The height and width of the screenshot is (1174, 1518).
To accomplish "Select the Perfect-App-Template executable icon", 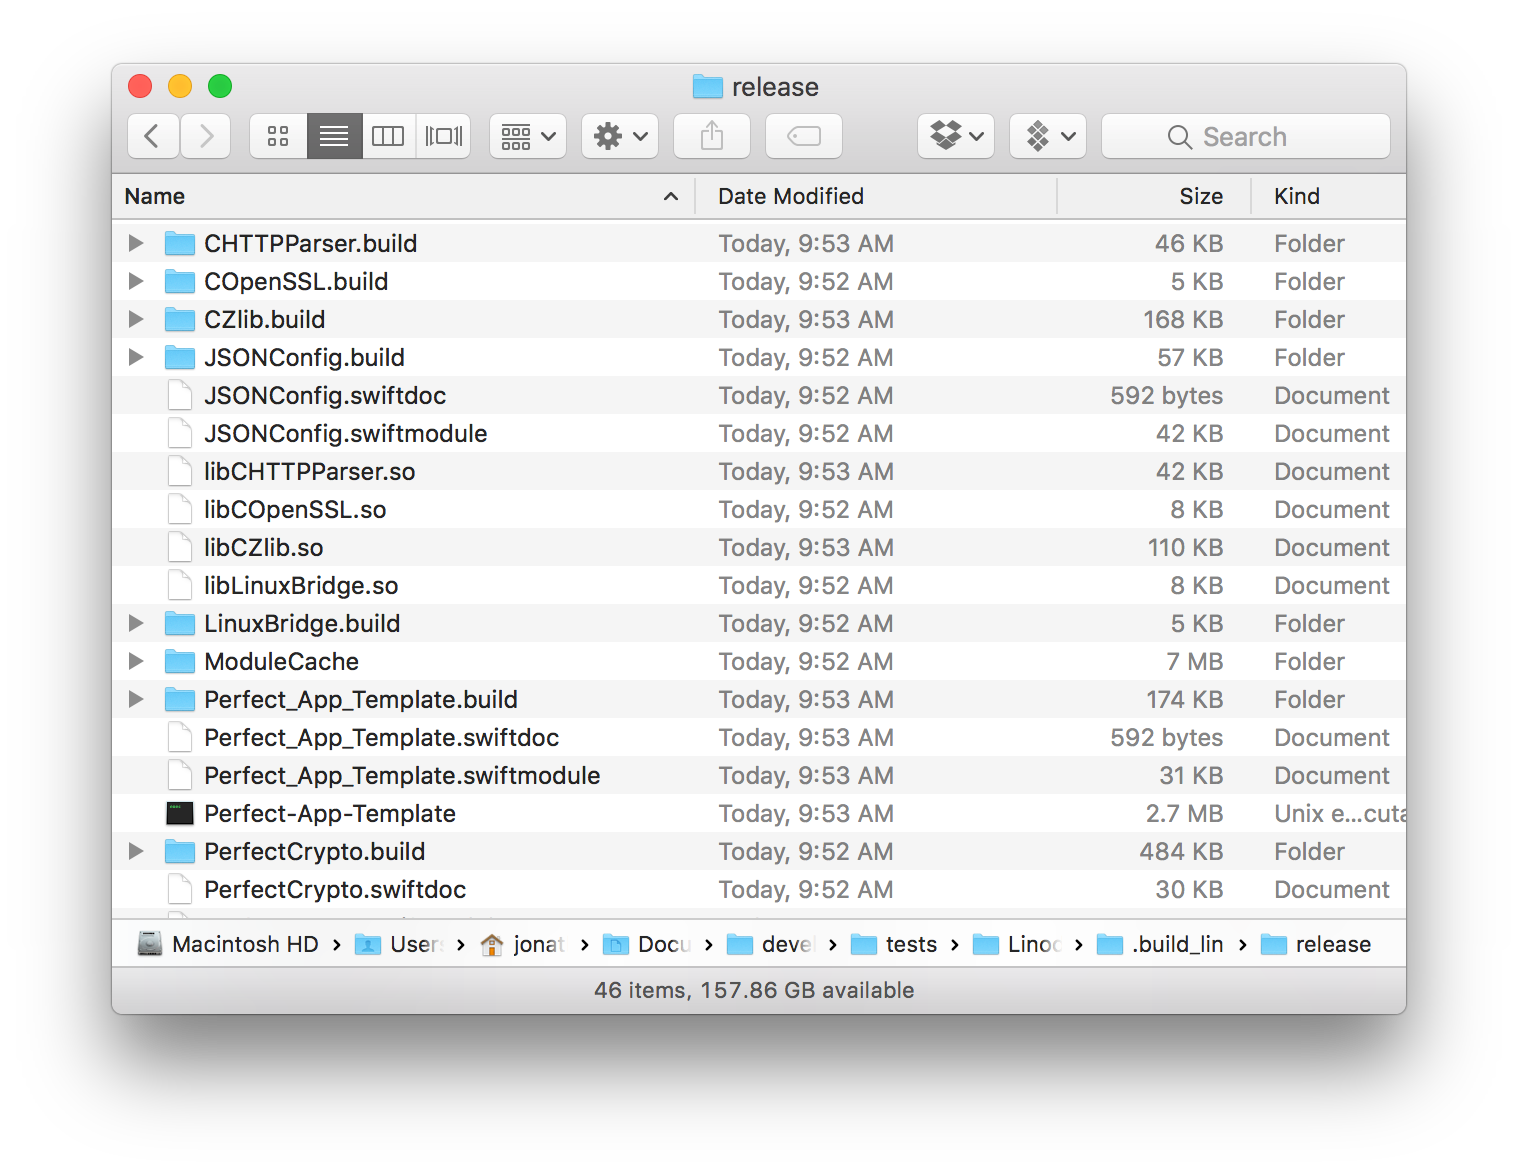I will [180, 813].
